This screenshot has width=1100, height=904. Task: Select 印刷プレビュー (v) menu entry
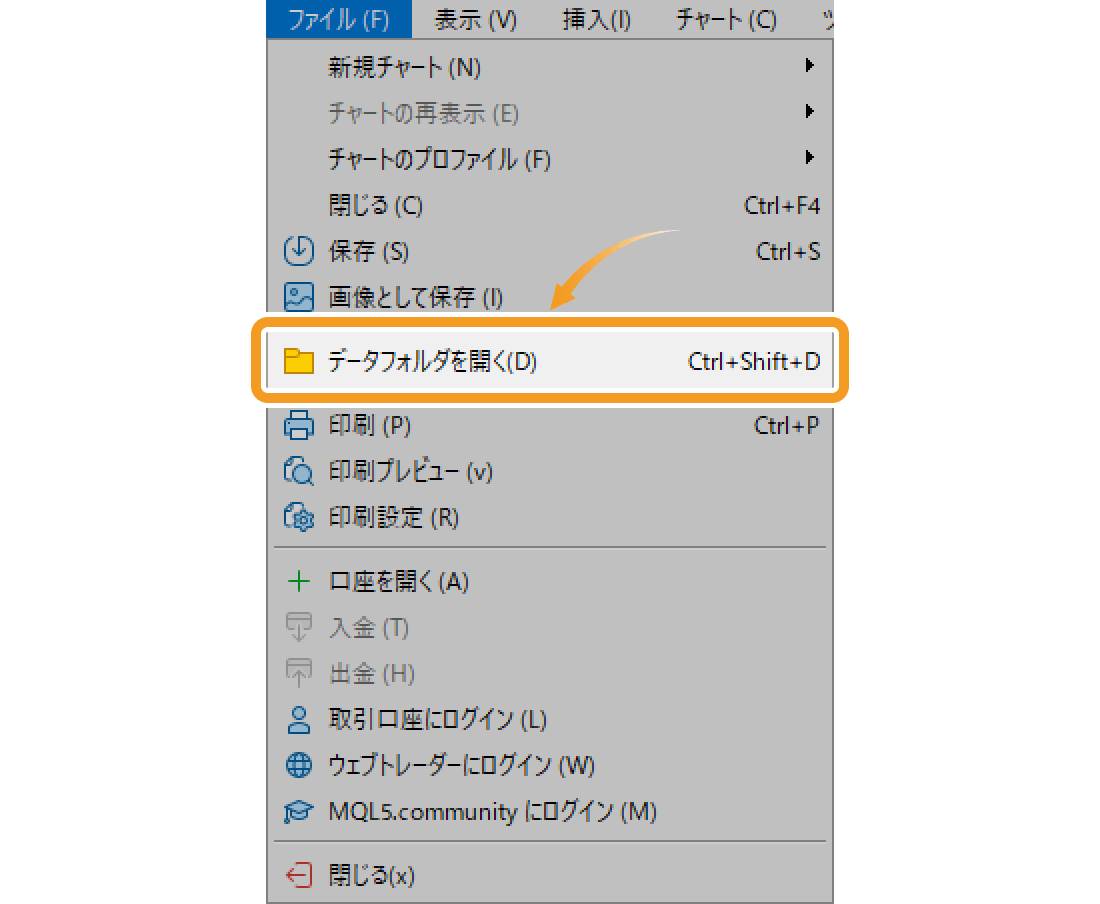[550, 471]
